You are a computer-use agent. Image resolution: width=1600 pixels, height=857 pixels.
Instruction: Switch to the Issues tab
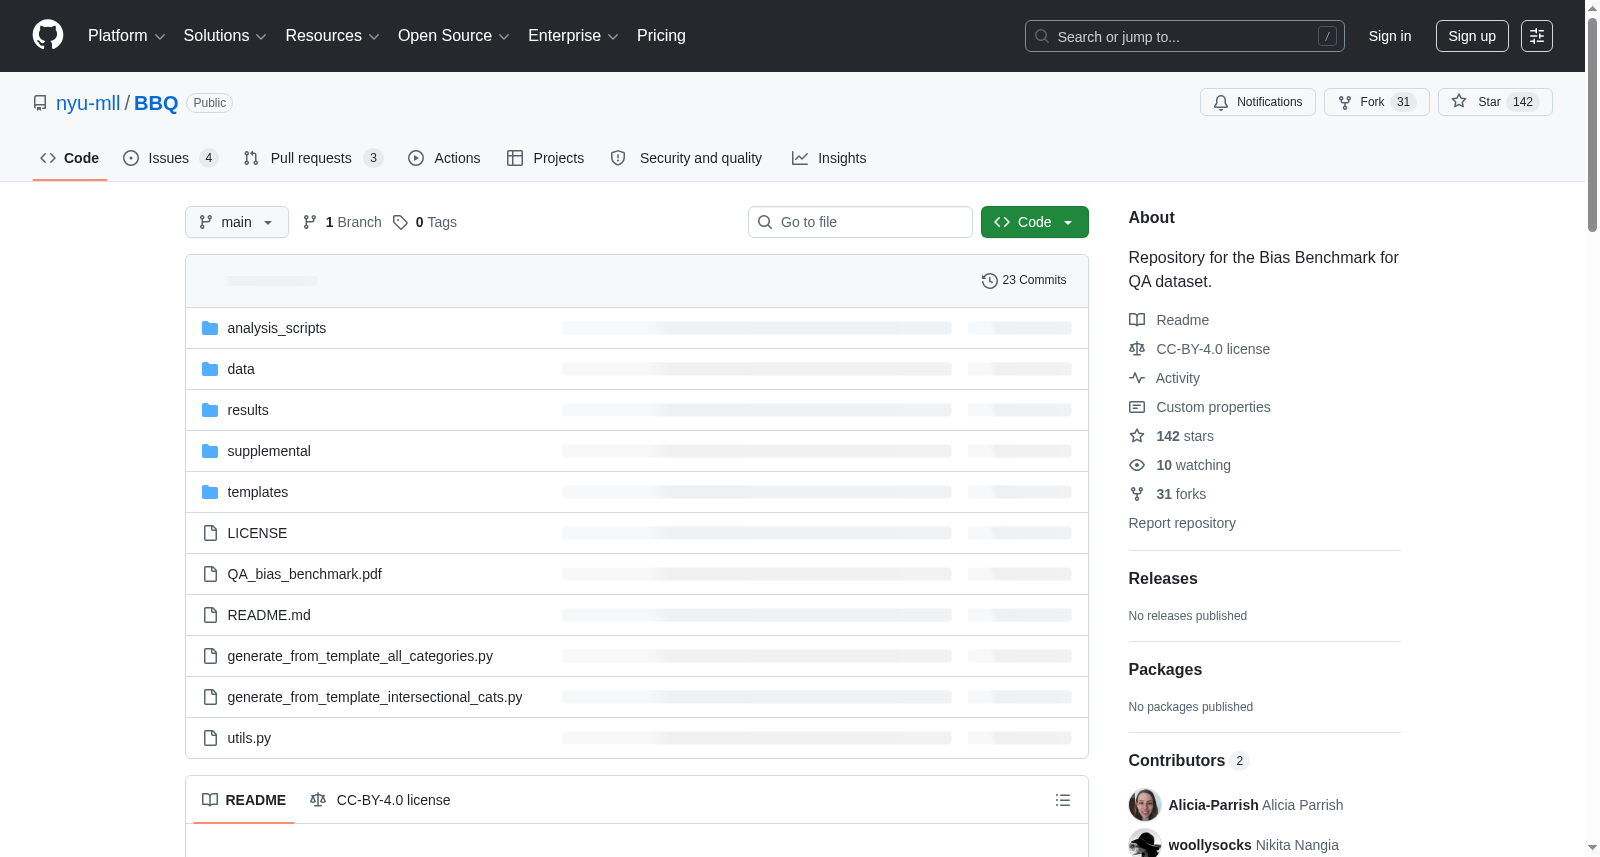click(x=170, y=158)
